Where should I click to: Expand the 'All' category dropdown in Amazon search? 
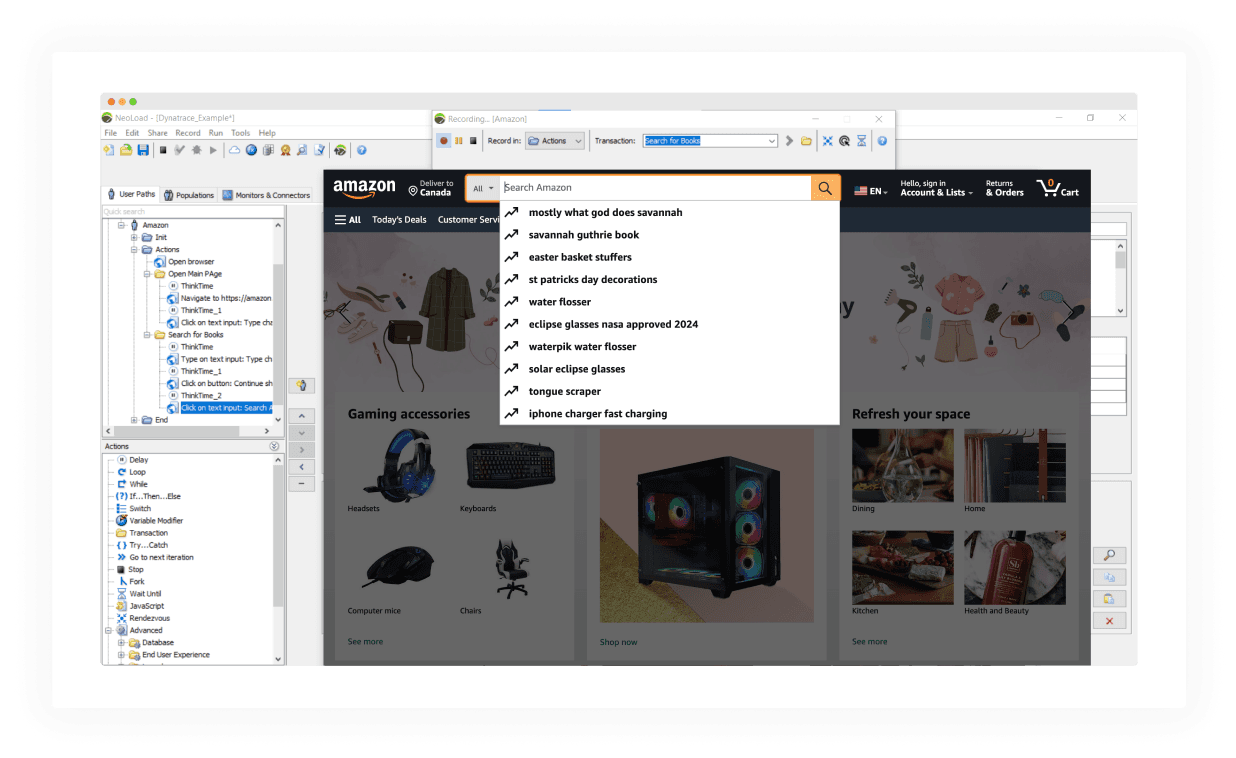pyautogui.click(x=483, y=187)
